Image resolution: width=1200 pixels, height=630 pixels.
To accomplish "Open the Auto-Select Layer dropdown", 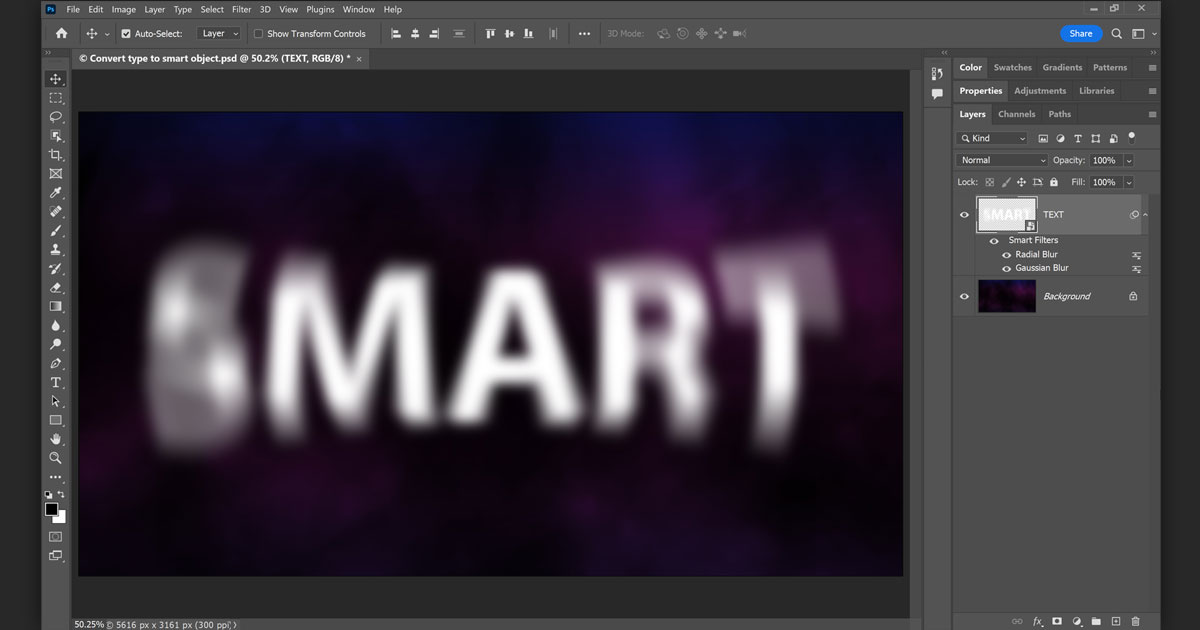I will point(219,34).
